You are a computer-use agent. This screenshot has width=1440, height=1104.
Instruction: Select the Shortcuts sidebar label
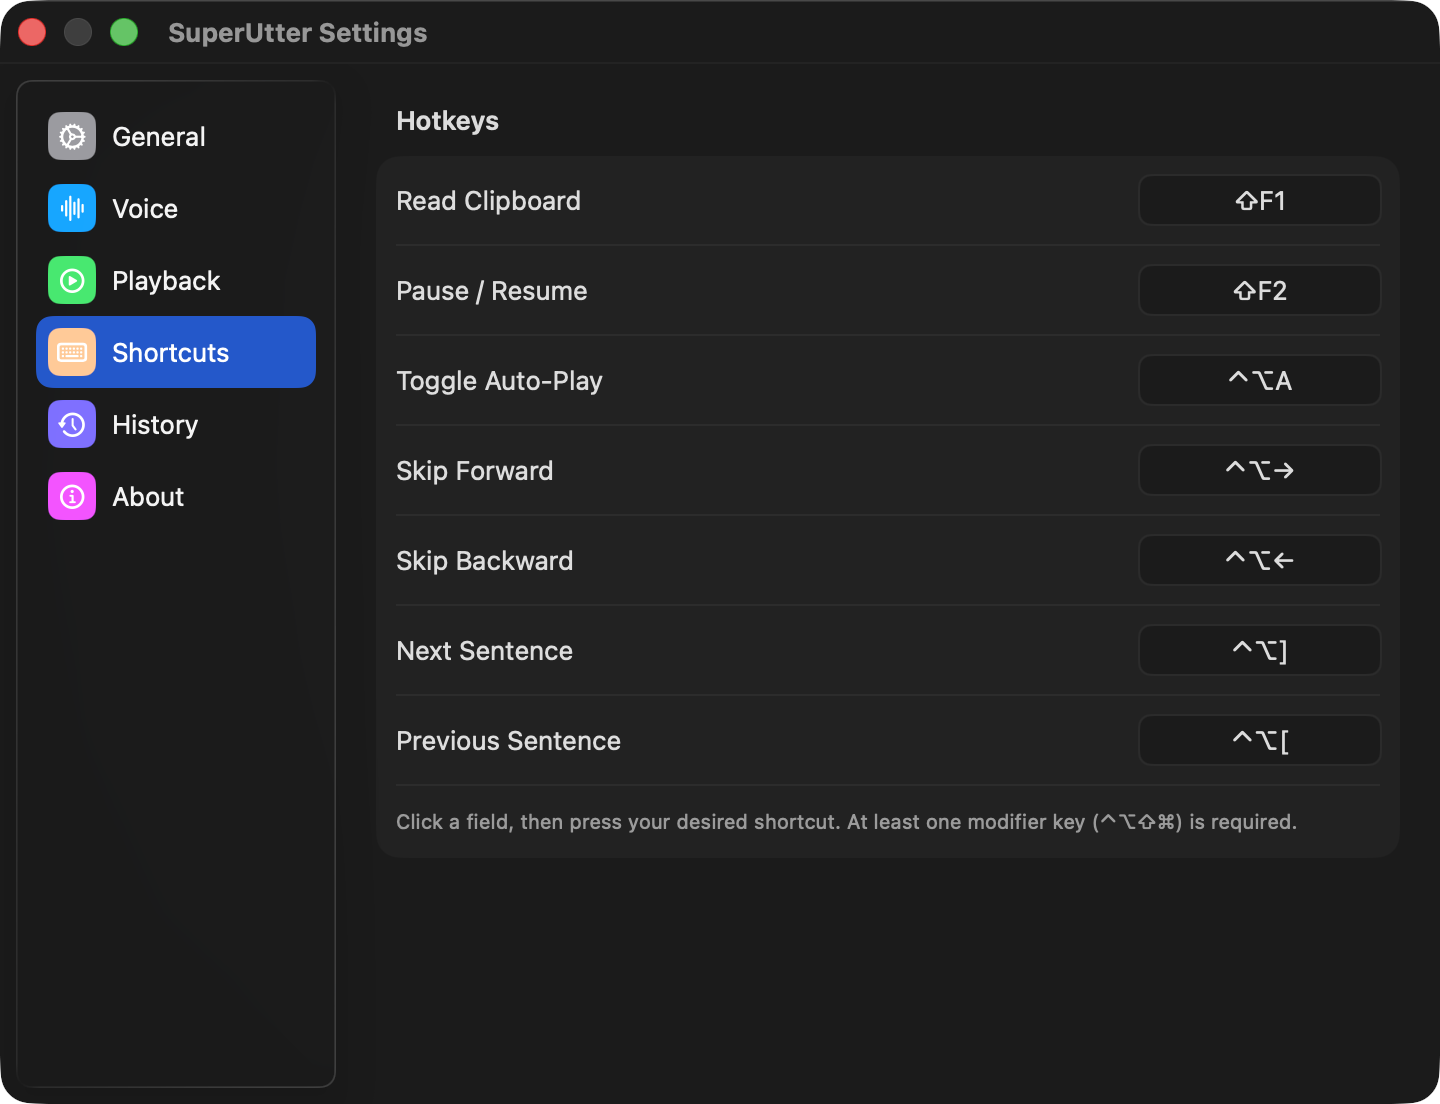coord(171,353)
